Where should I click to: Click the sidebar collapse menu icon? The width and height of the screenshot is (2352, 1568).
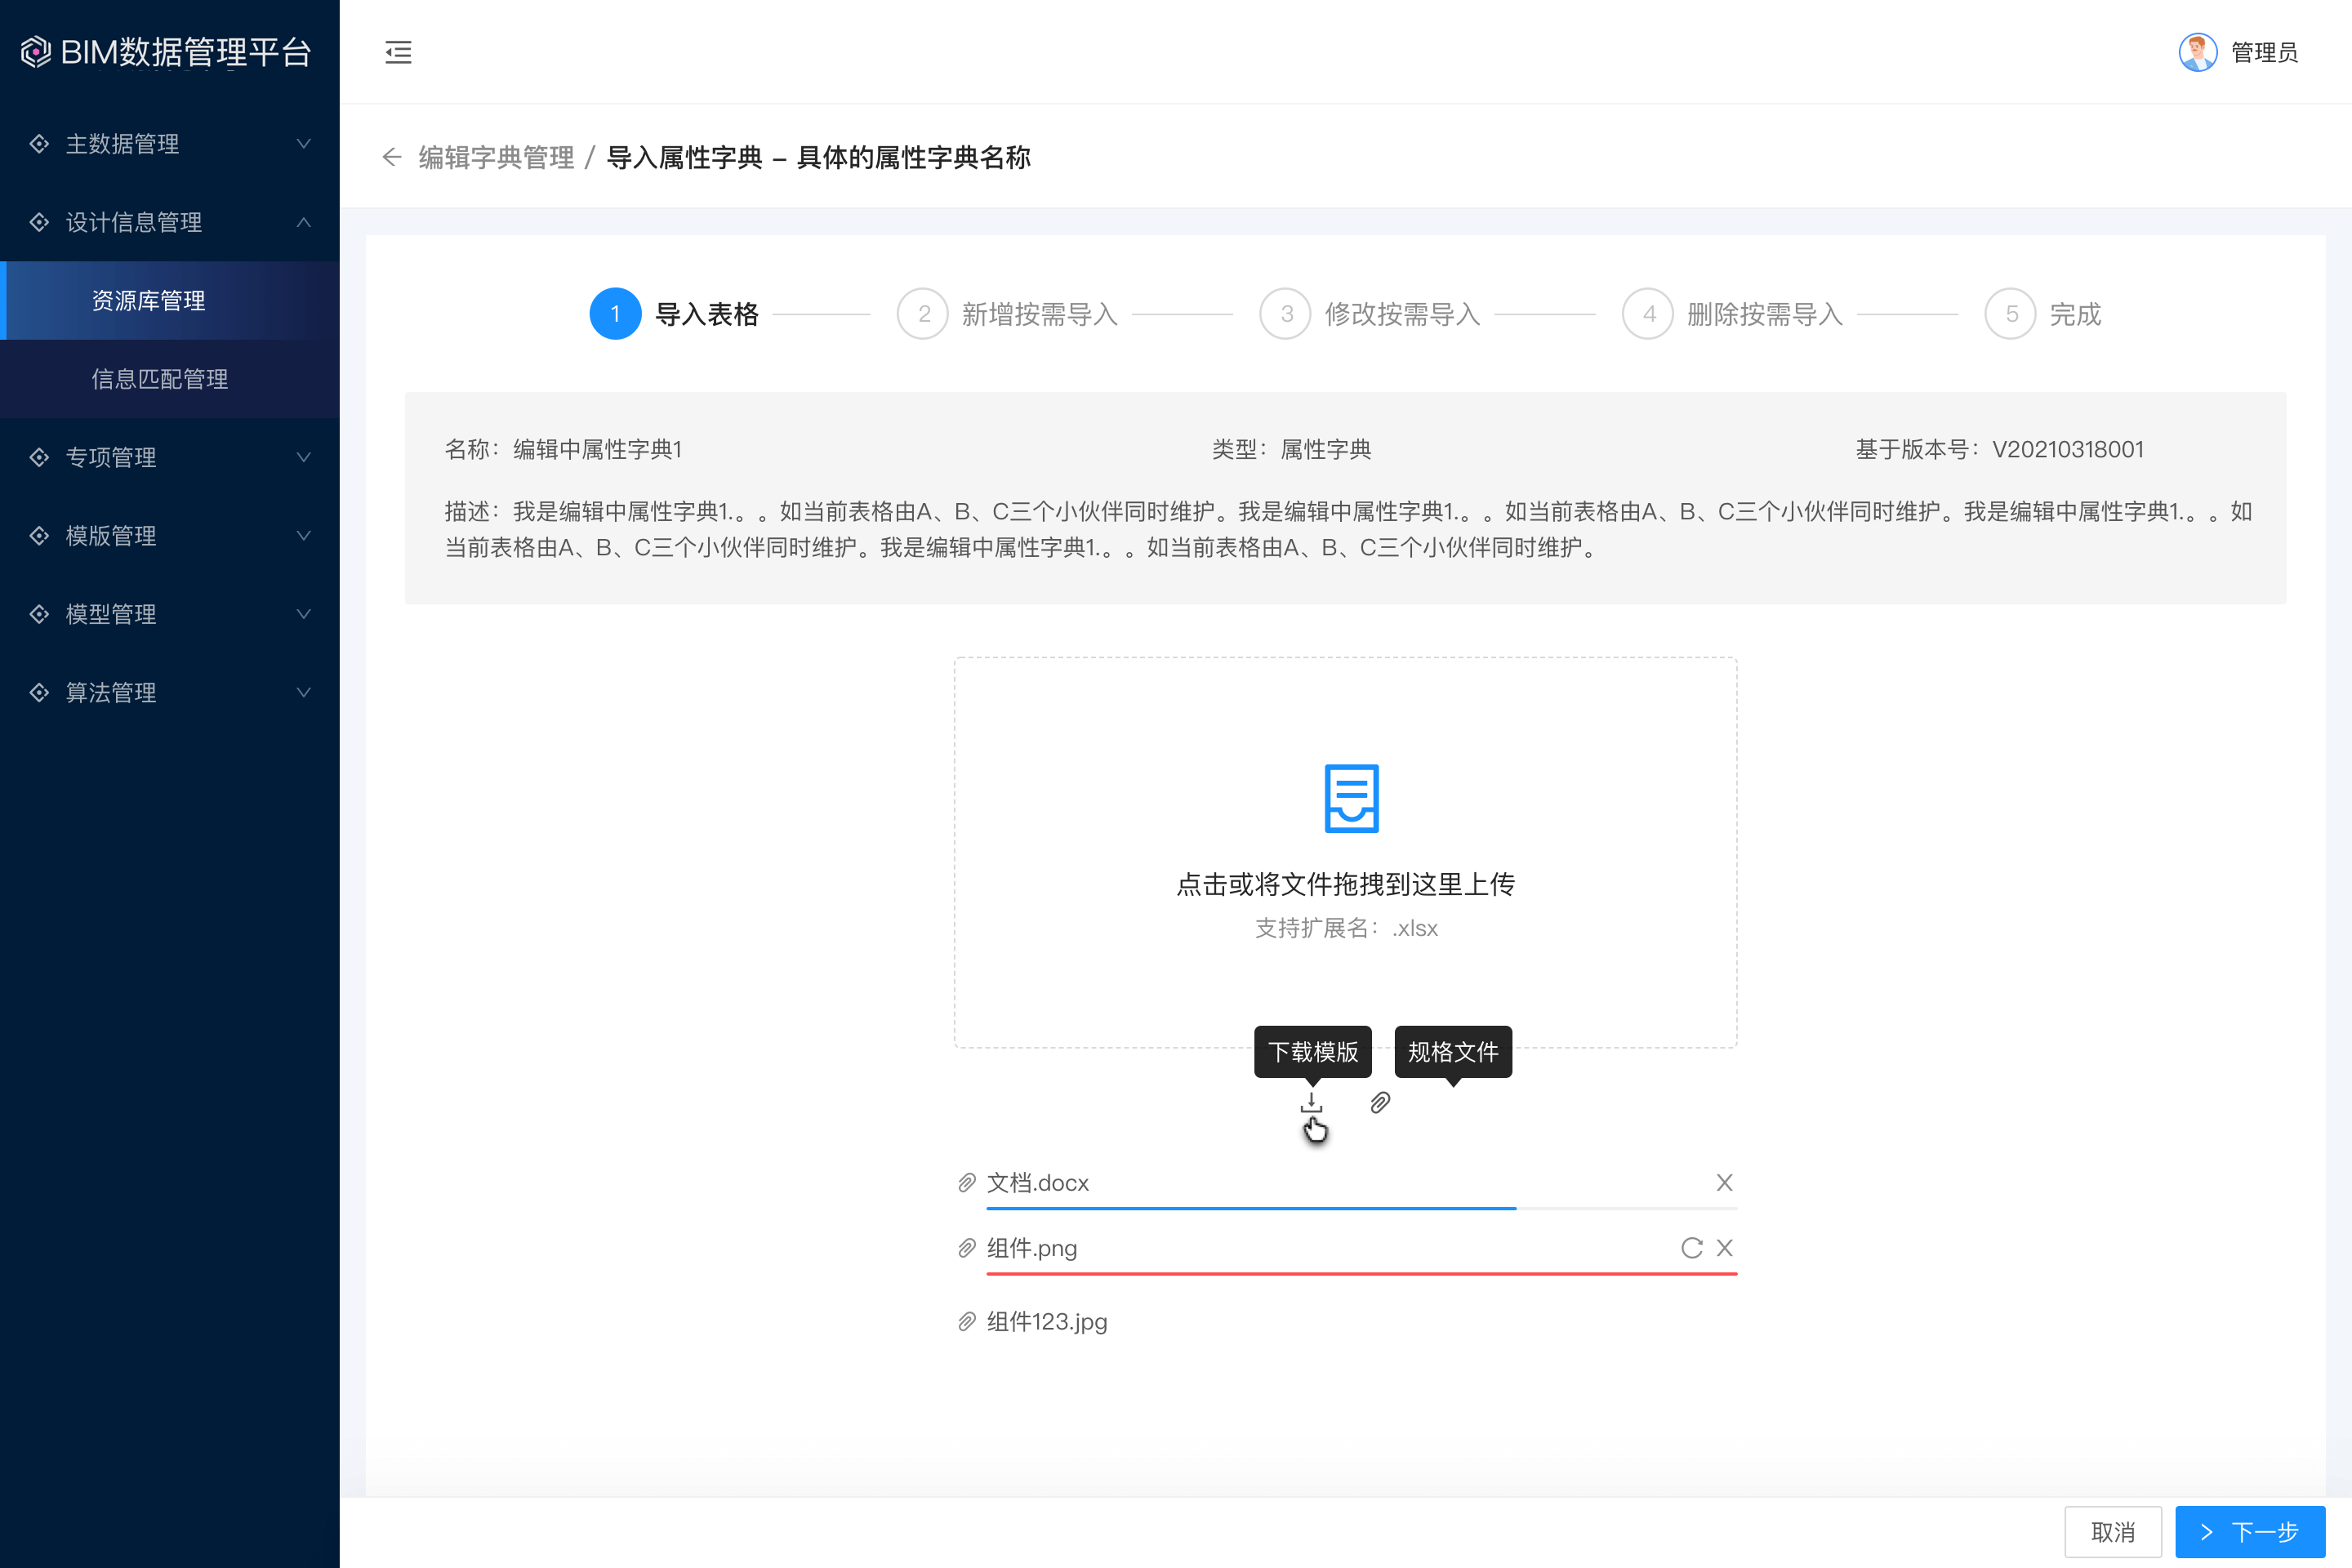click(398, 52)
